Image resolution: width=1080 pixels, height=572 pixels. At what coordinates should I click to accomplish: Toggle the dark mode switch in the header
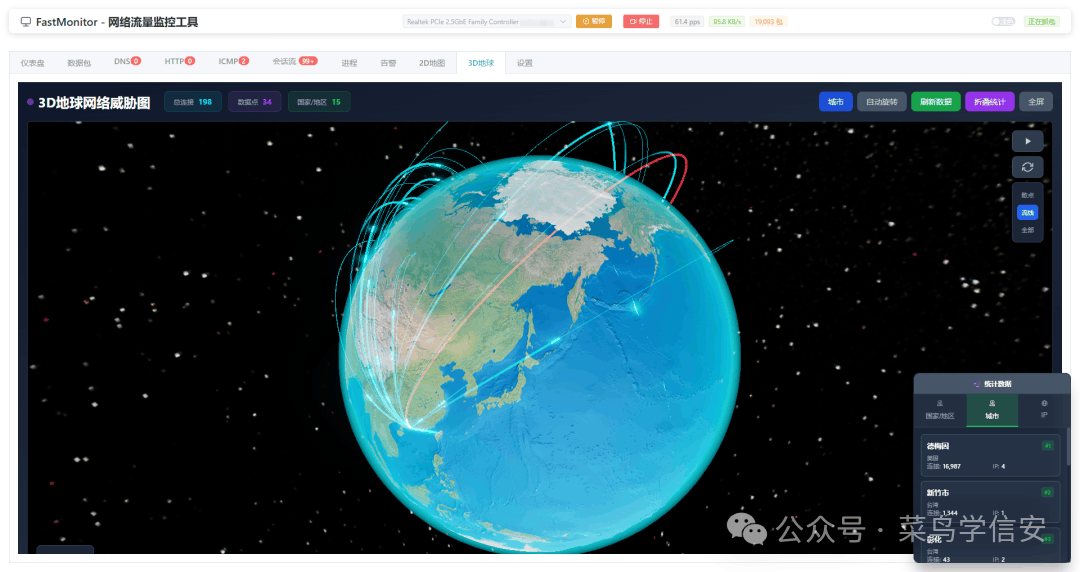[x=1003, y=21]
